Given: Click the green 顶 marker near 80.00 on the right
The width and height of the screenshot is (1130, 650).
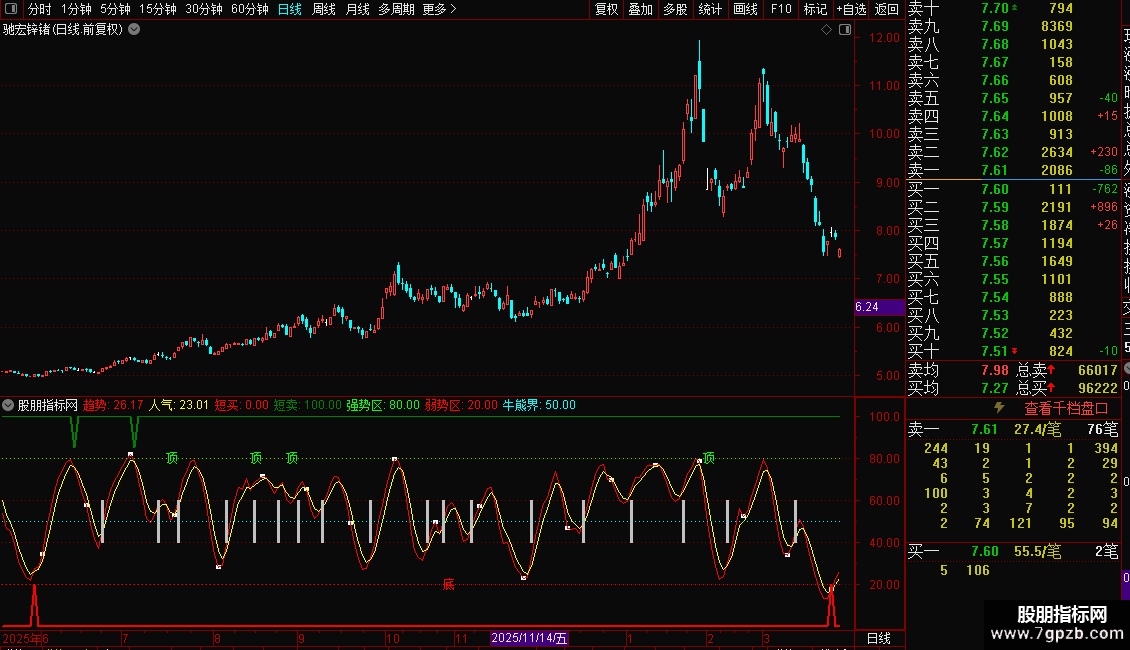Looking at the screenshot, I should 709,458.
